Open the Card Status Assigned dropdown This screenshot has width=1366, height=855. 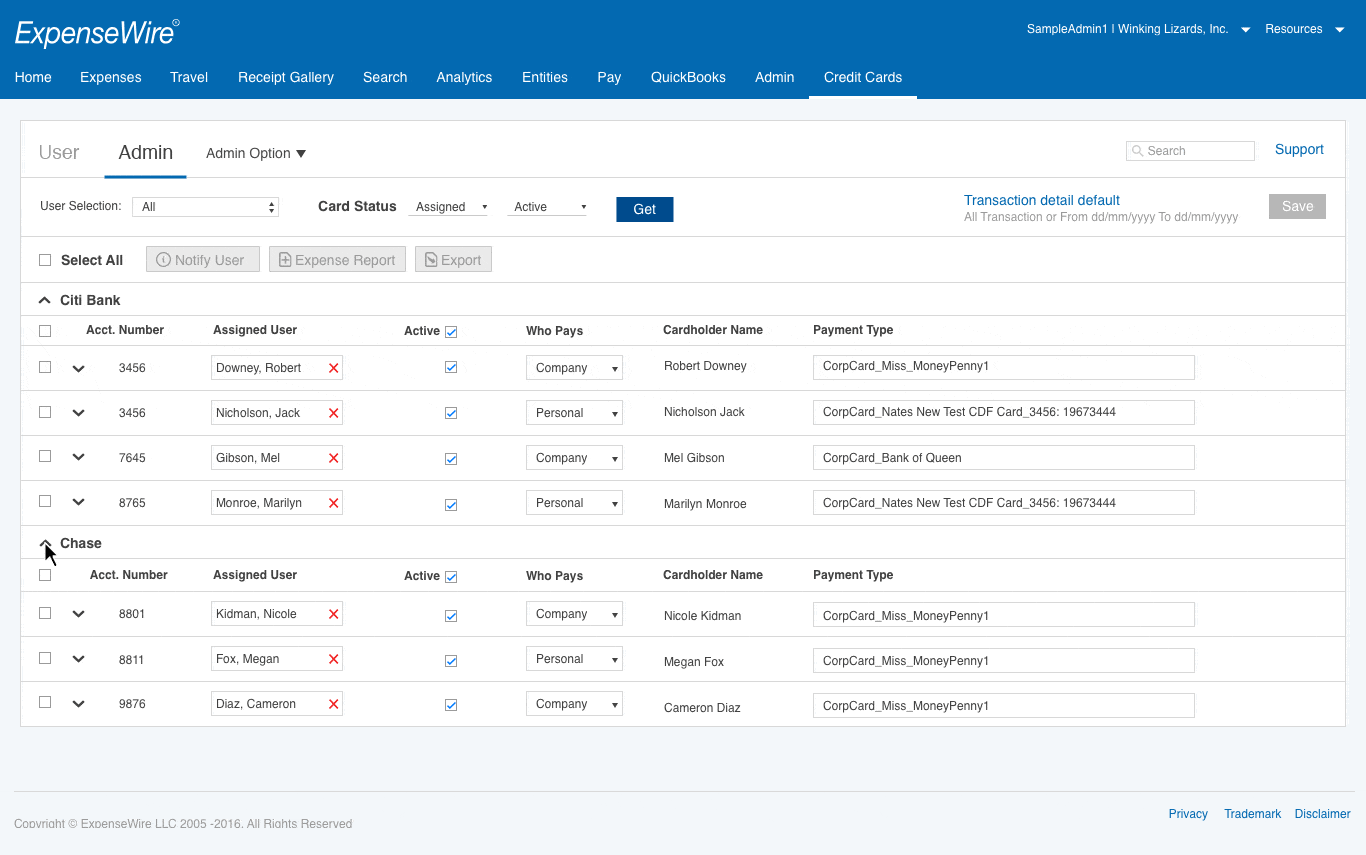click(x=448, y=207)
